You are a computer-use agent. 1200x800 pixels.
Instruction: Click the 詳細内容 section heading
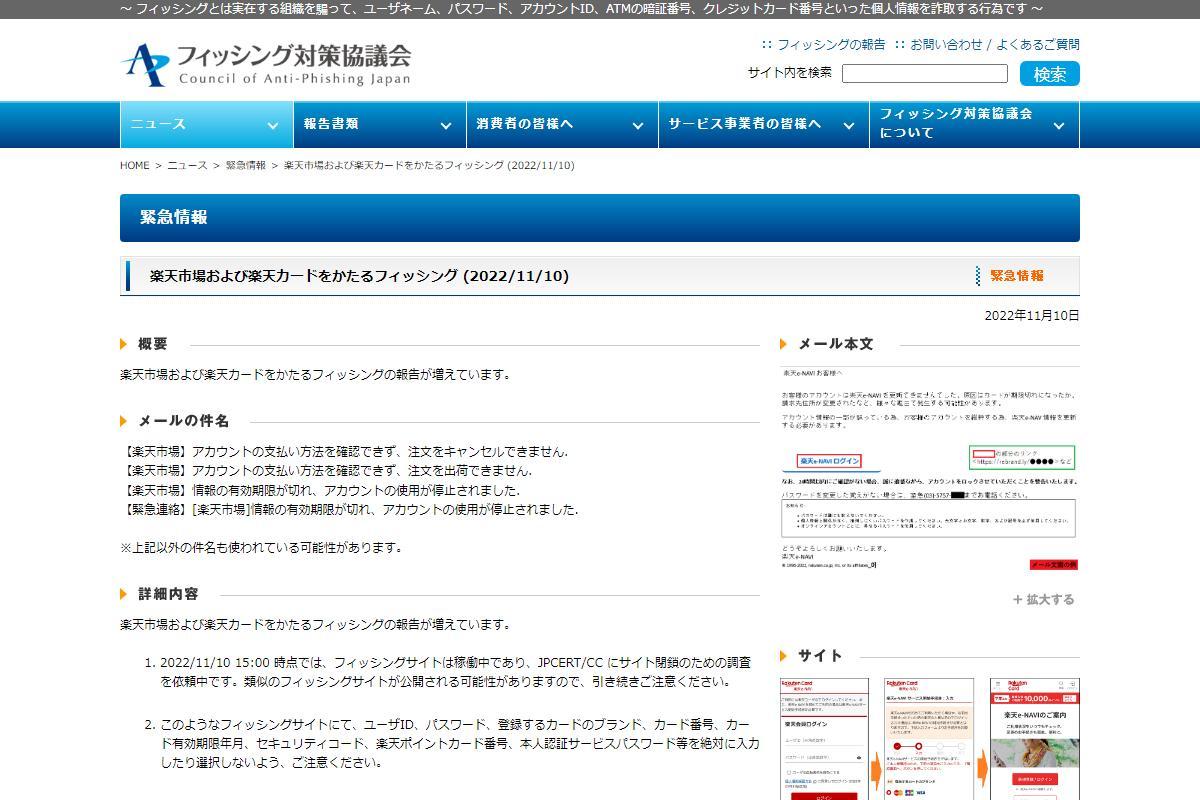168,594
